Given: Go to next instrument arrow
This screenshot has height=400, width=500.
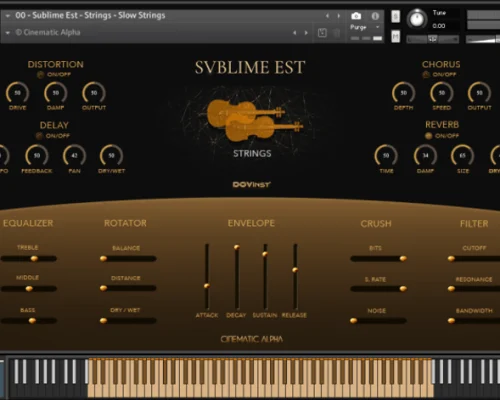Looking at the screenshot, I should coord(339,16).
